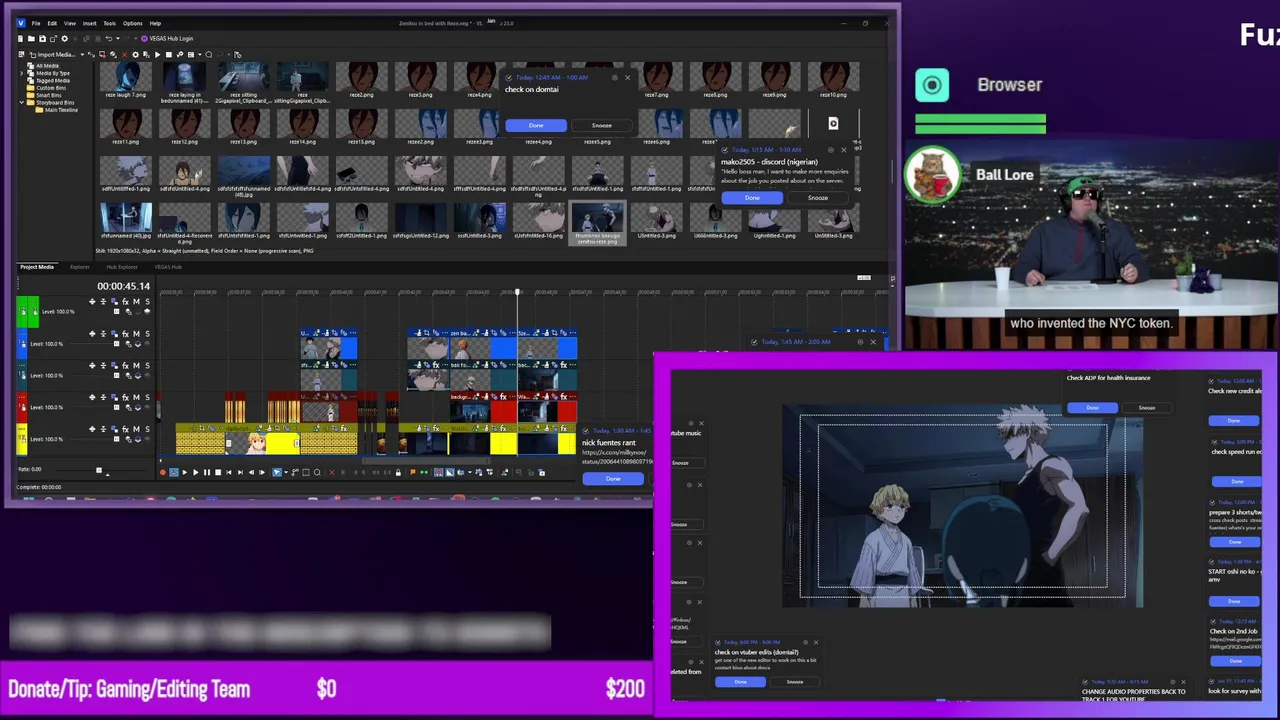This screenshot has width=1280, height=720.
Task: Open the Import Media dropdown arrow
Action: point(82,55)
